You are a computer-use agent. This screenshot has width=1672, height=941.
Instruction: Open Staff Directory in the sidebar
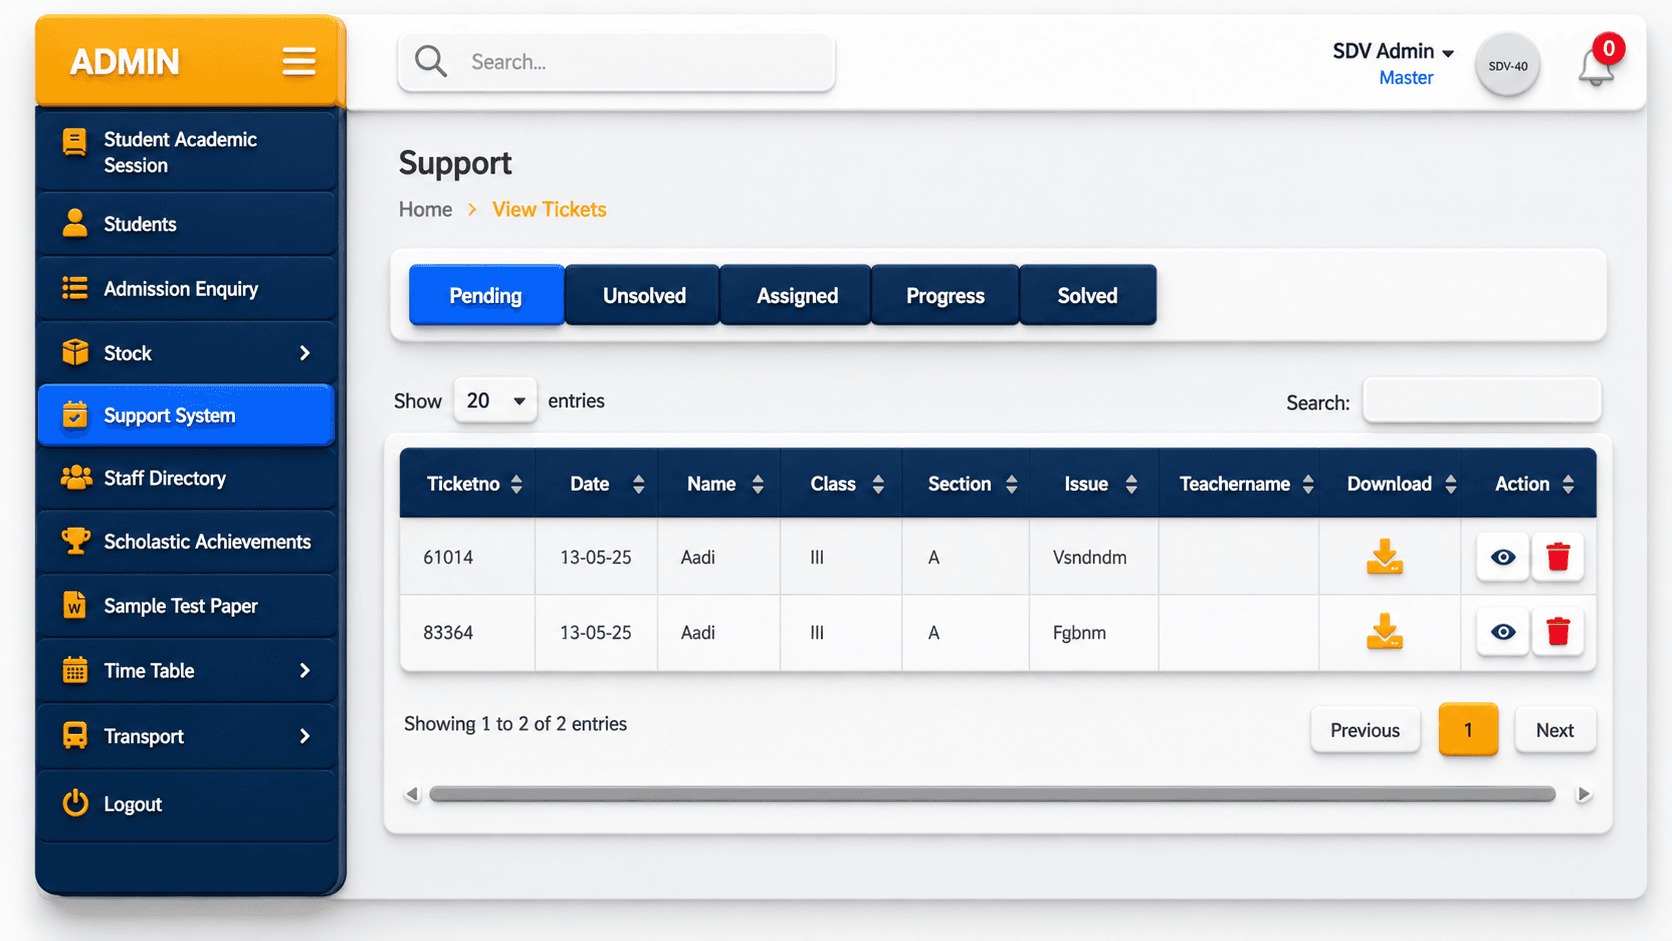186,478
